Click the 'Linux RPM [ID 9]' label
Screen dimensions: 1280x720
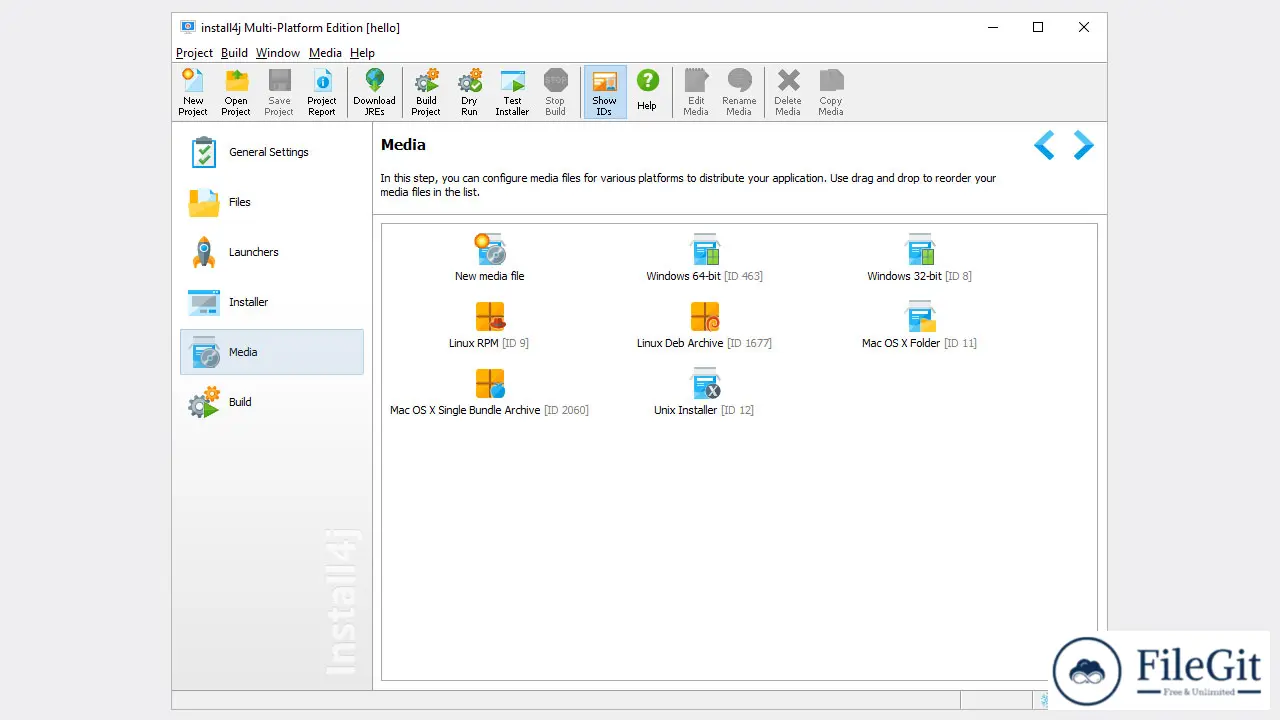coord(489,343)
